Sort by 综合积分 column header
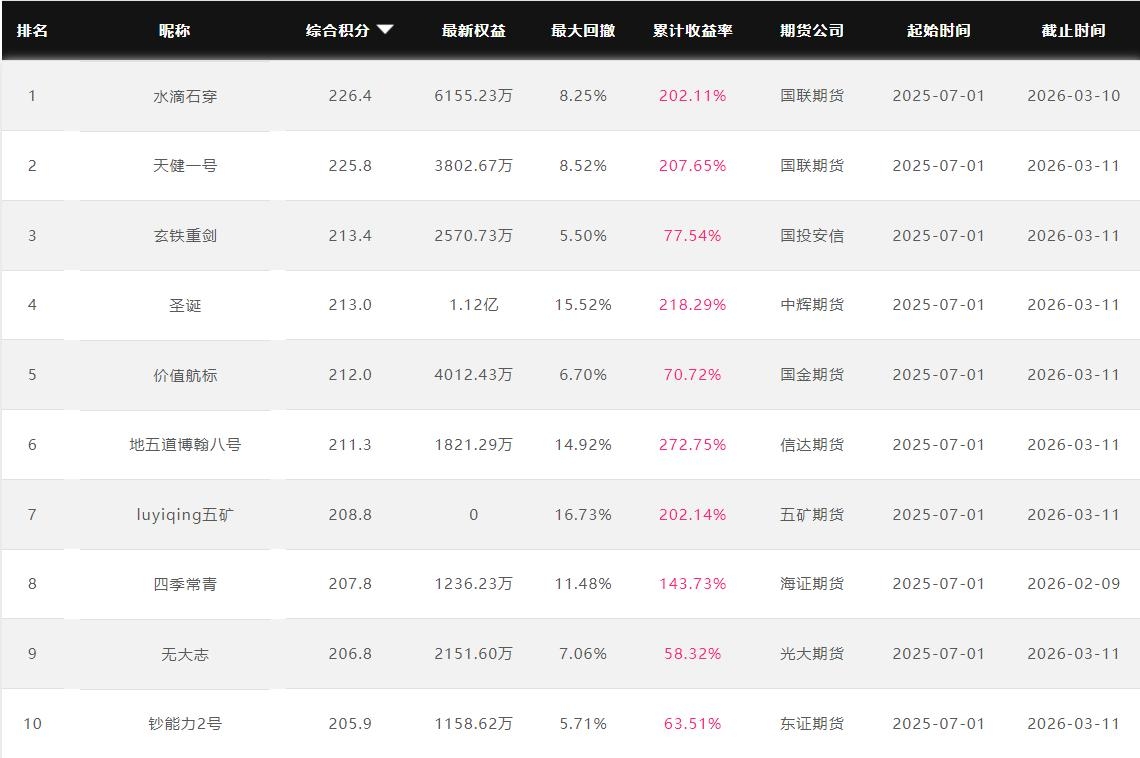 click(338, 30)
